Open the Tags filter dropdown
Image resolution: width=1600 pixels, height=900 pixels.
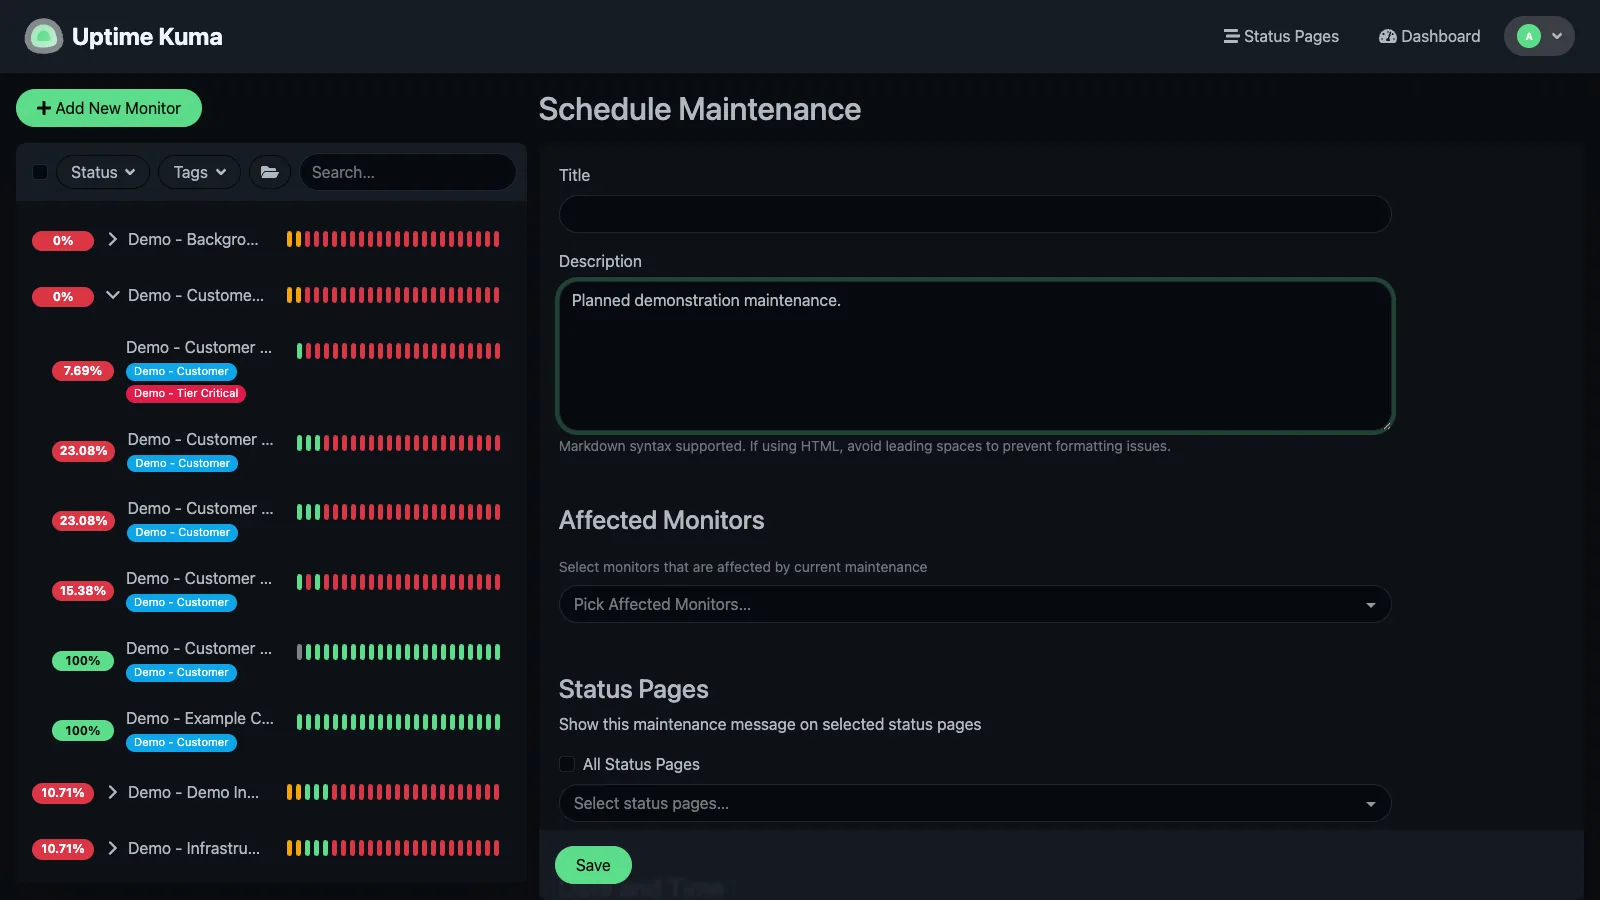coord(200,172)
